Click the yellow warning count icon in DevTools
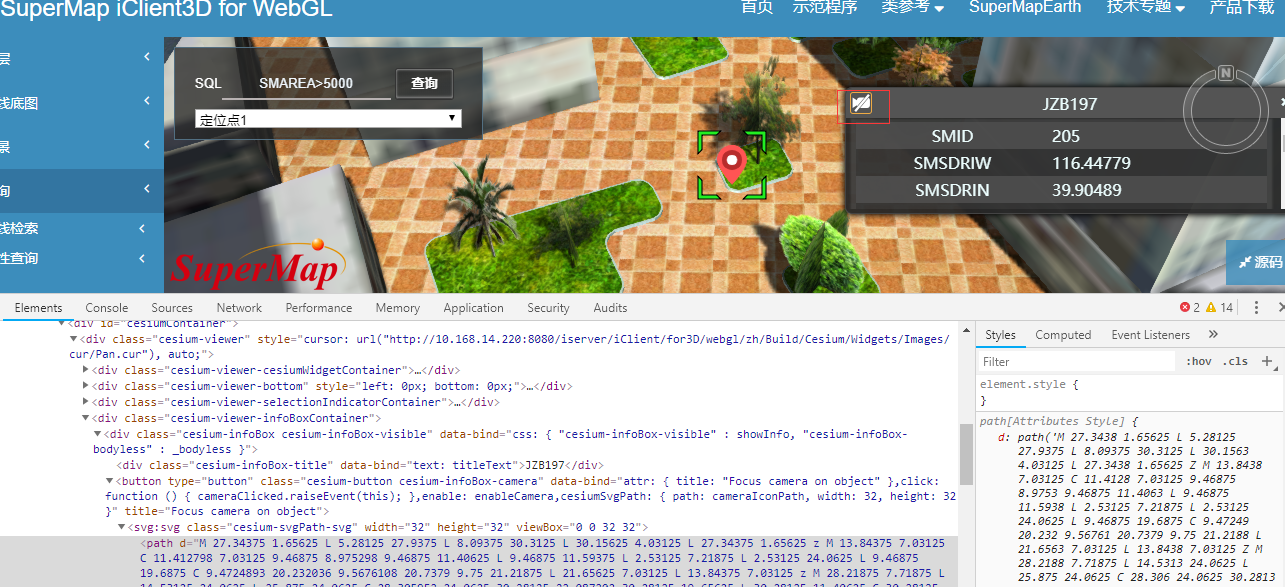 pos(1211,308)
